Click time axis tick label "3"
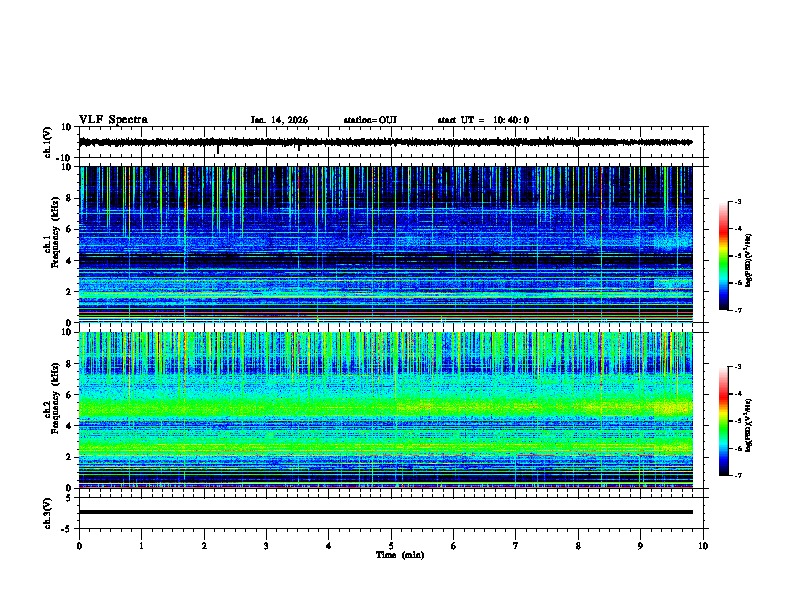The width and height of the screenshot is (792, 612). [267, 546]
